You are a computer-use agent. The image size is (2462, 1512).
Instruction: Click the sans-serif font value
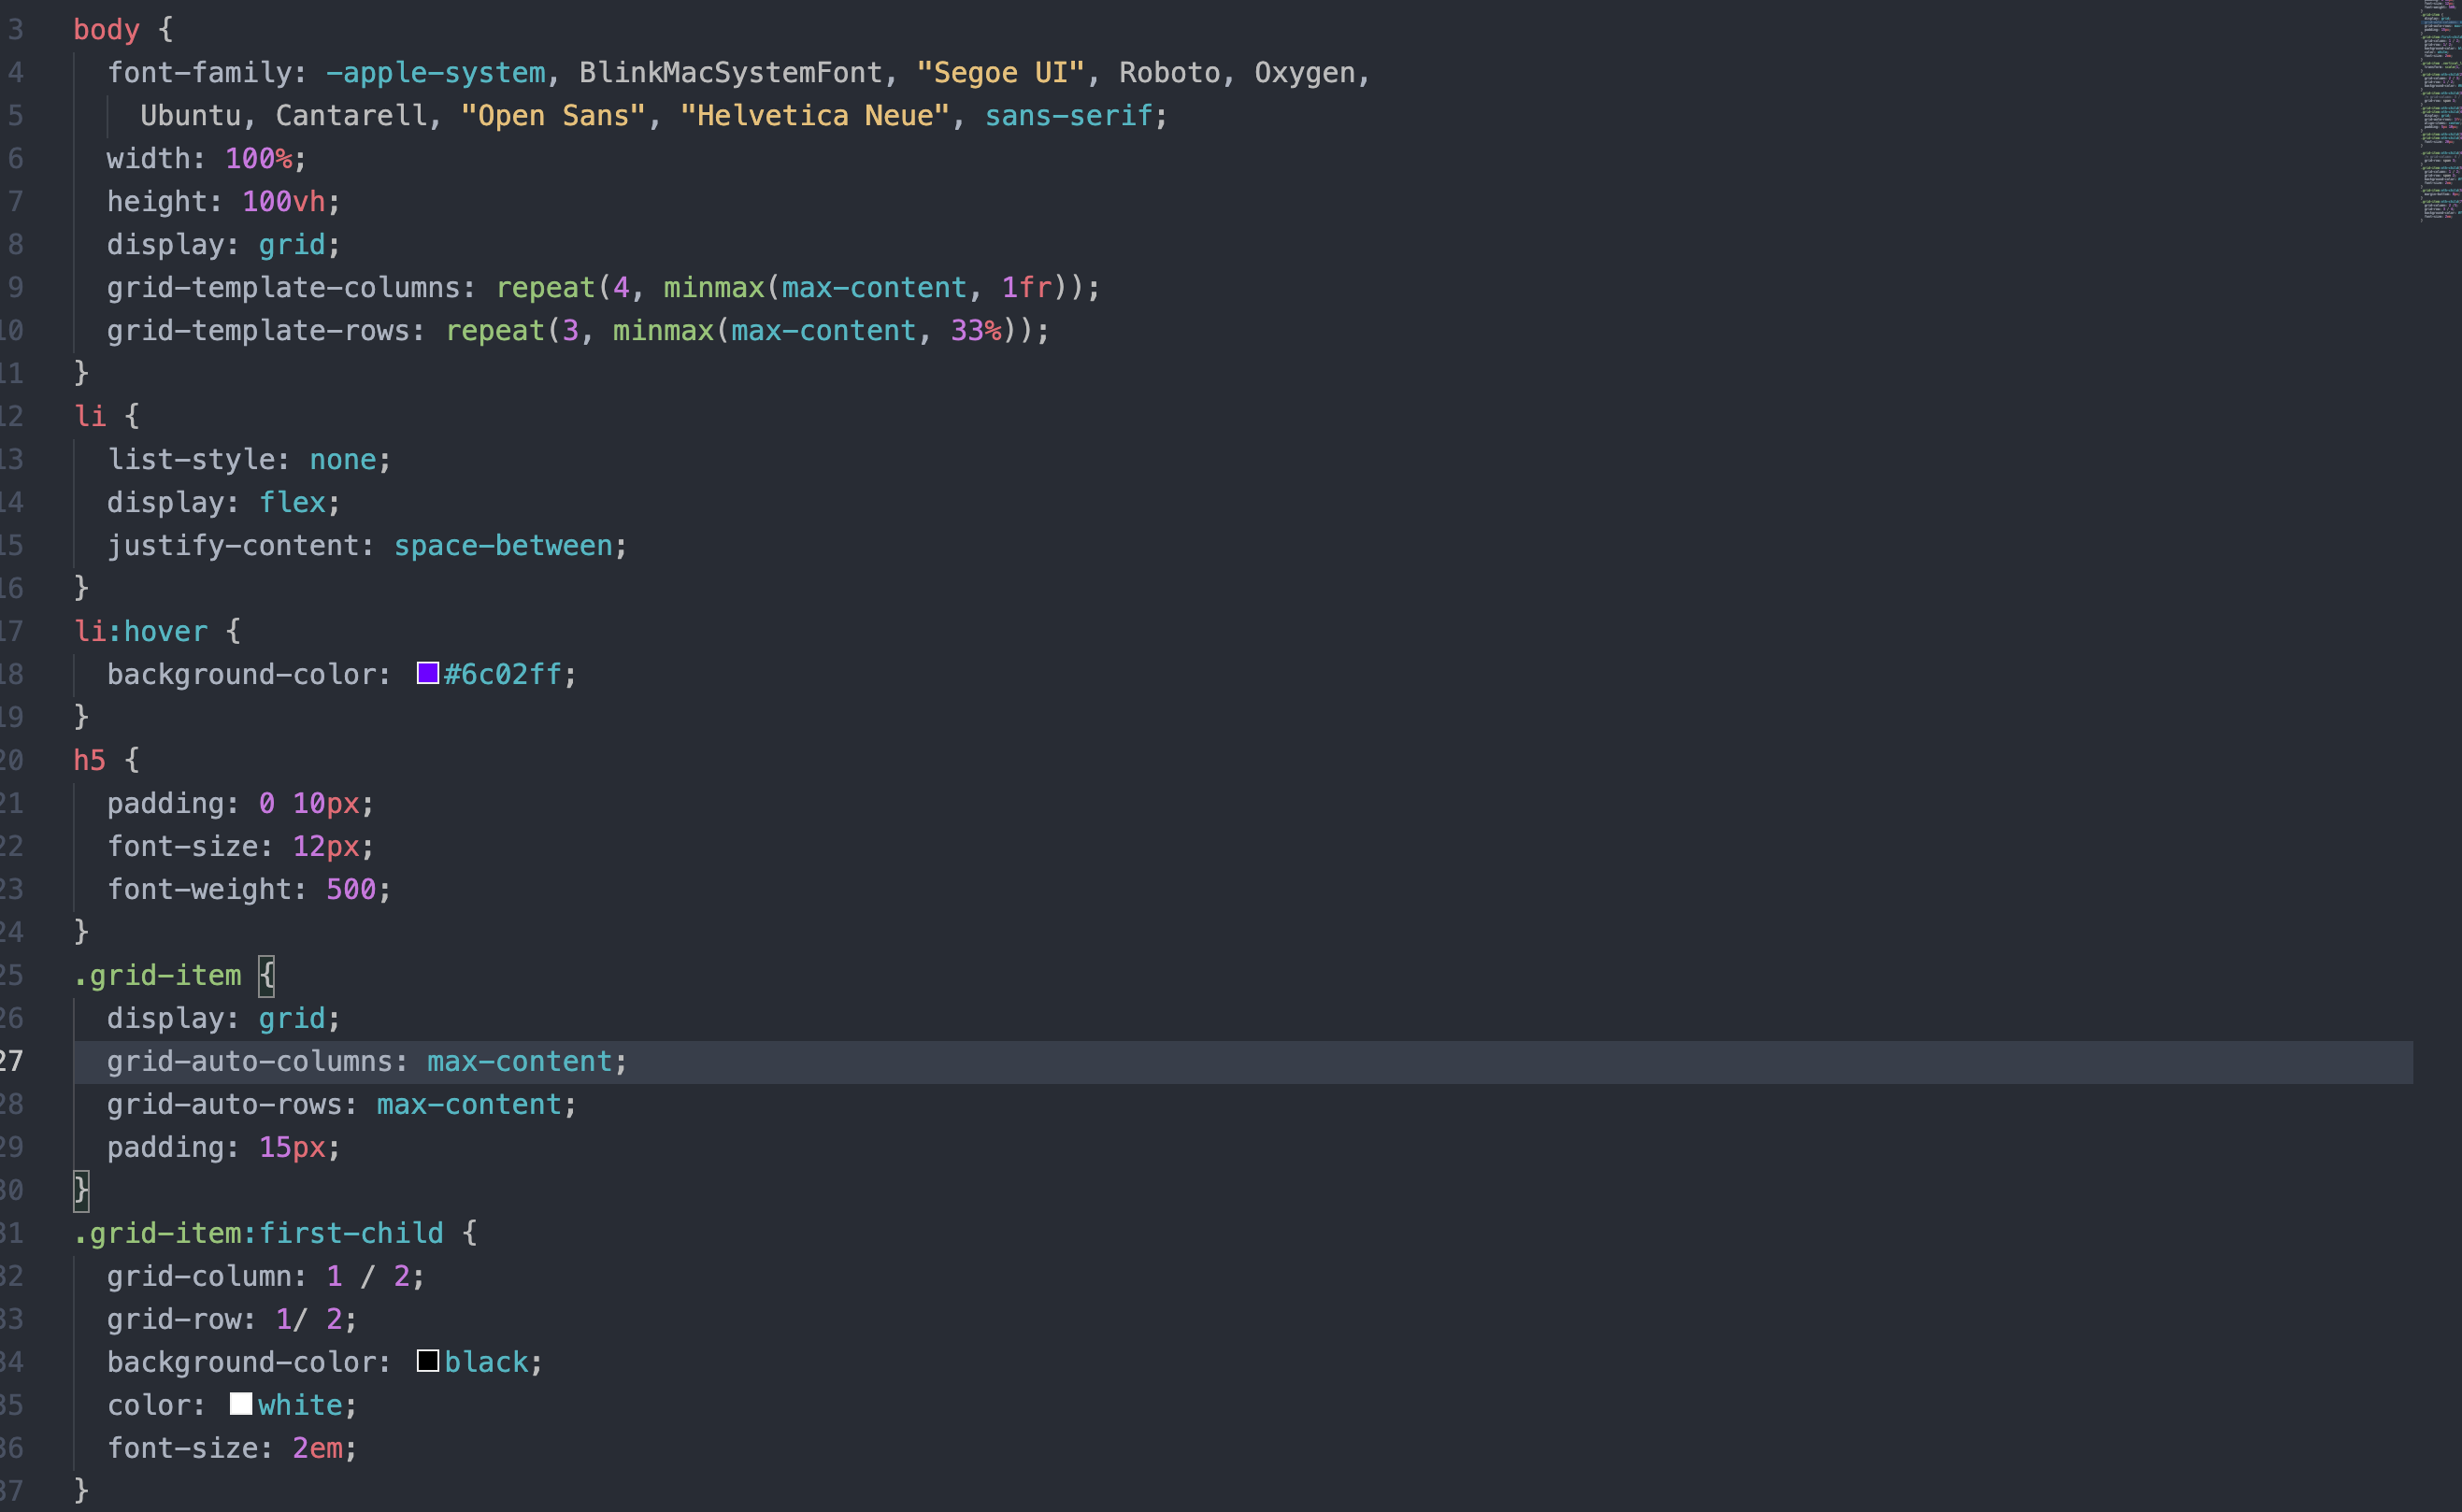pos(1069,116)
